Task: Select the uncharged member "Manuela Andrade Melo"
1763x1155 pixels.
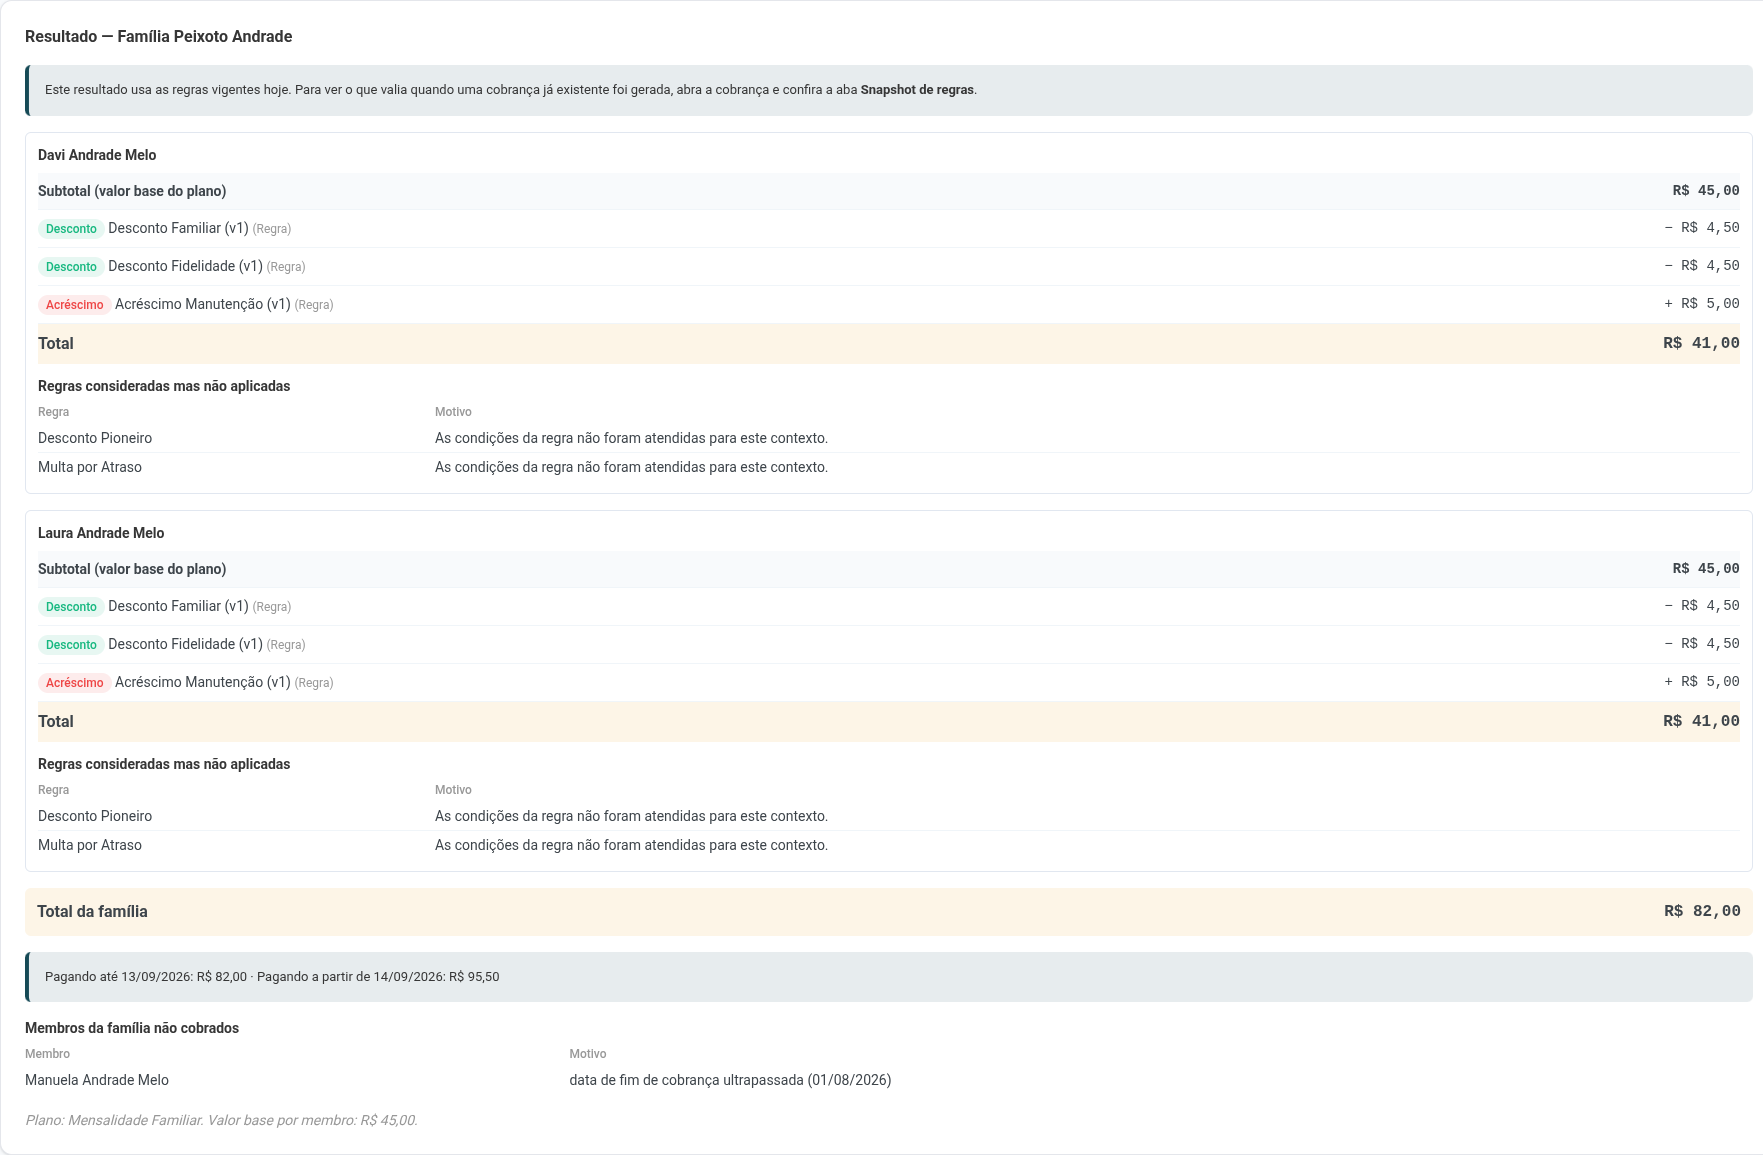Action: point(97,1080)
